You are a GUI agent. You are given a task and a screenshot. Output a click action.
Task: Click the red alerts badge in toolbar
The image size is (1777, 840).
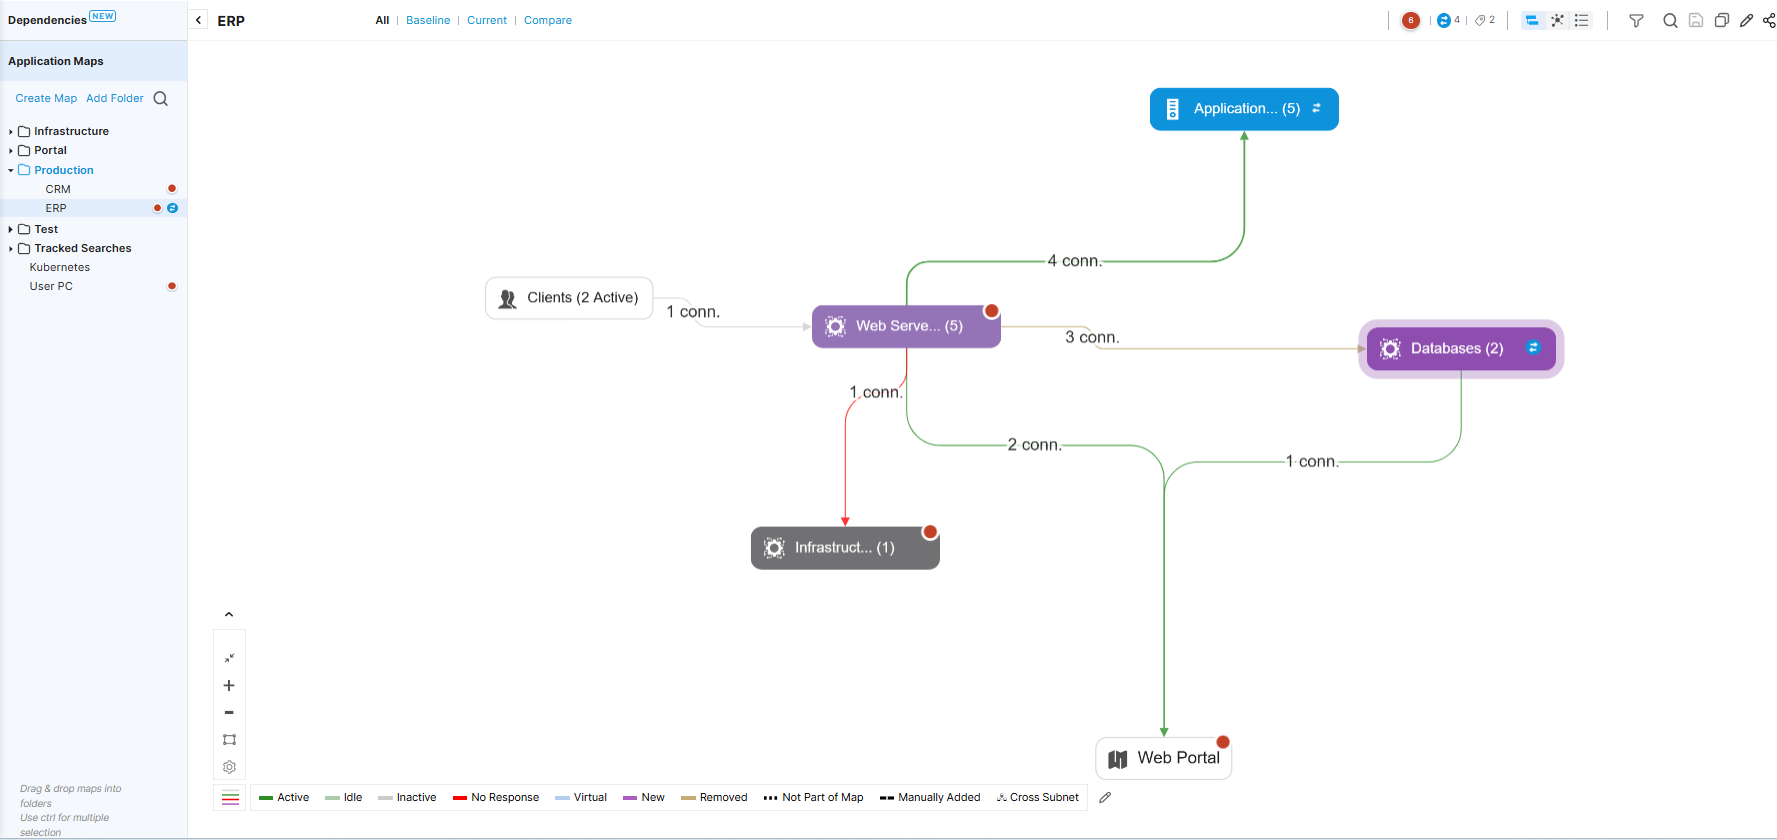tap(1411, 20)
